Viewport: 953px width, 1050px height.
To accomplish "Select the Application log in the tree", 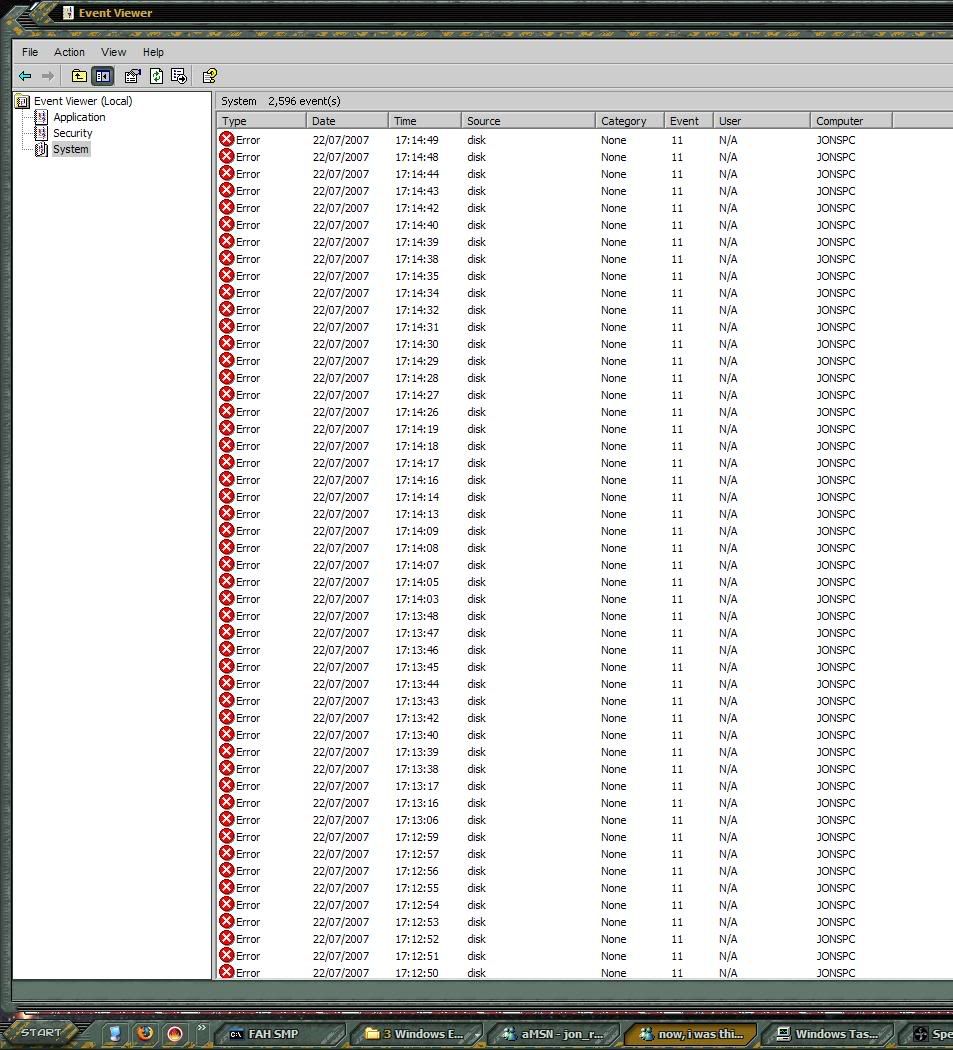I will point(79,116).
